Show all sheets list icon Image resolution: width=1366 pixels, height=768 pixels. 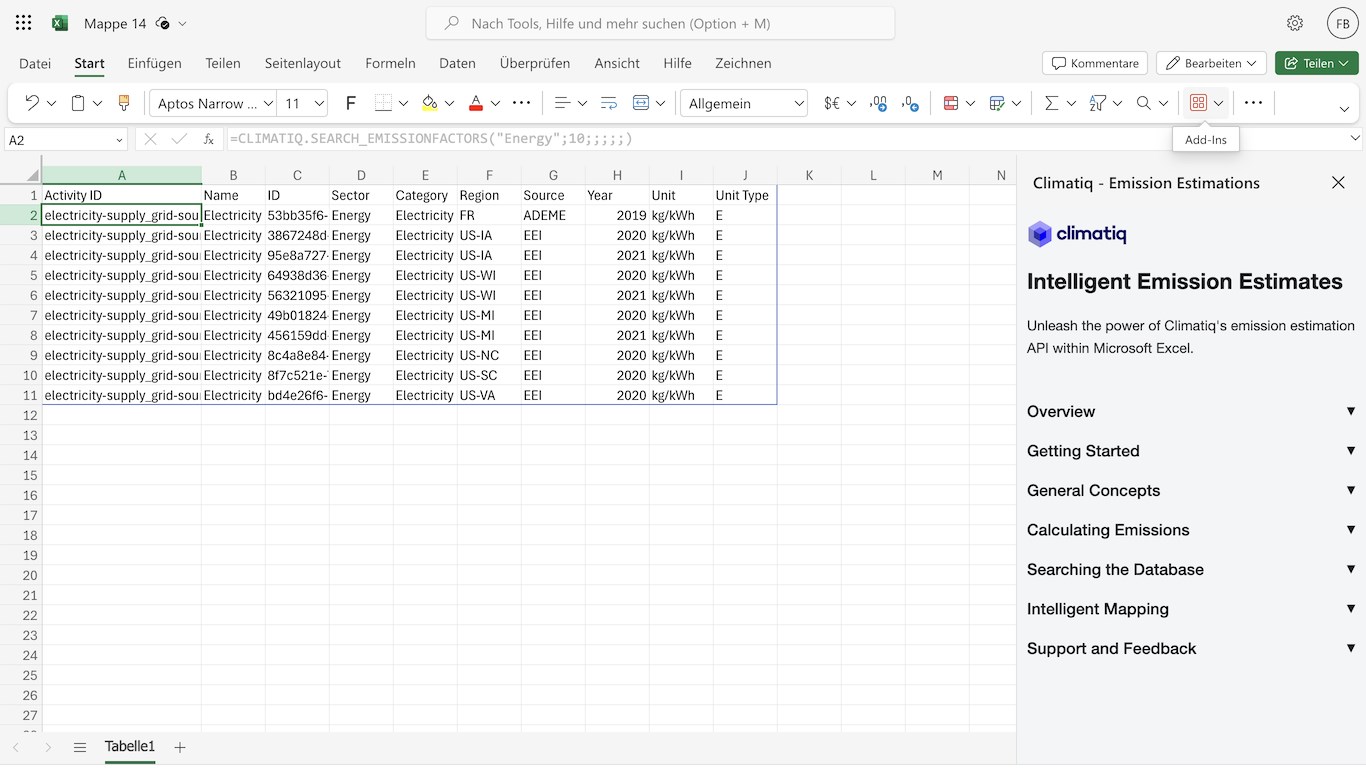[80, 747]
